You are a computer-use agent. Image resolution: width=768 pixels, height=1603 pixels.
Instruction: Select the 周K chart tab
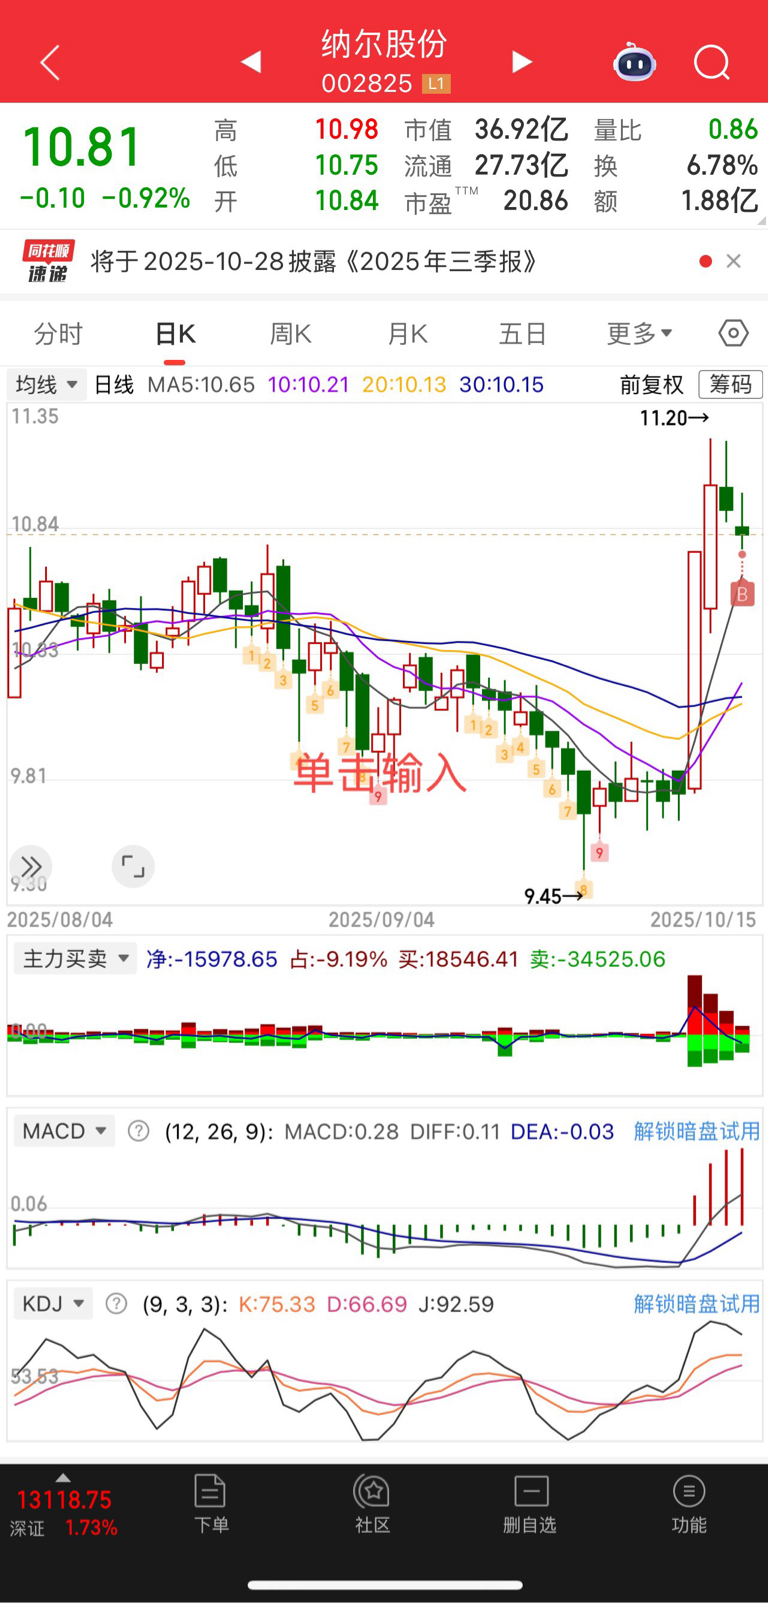pos(290,333)
